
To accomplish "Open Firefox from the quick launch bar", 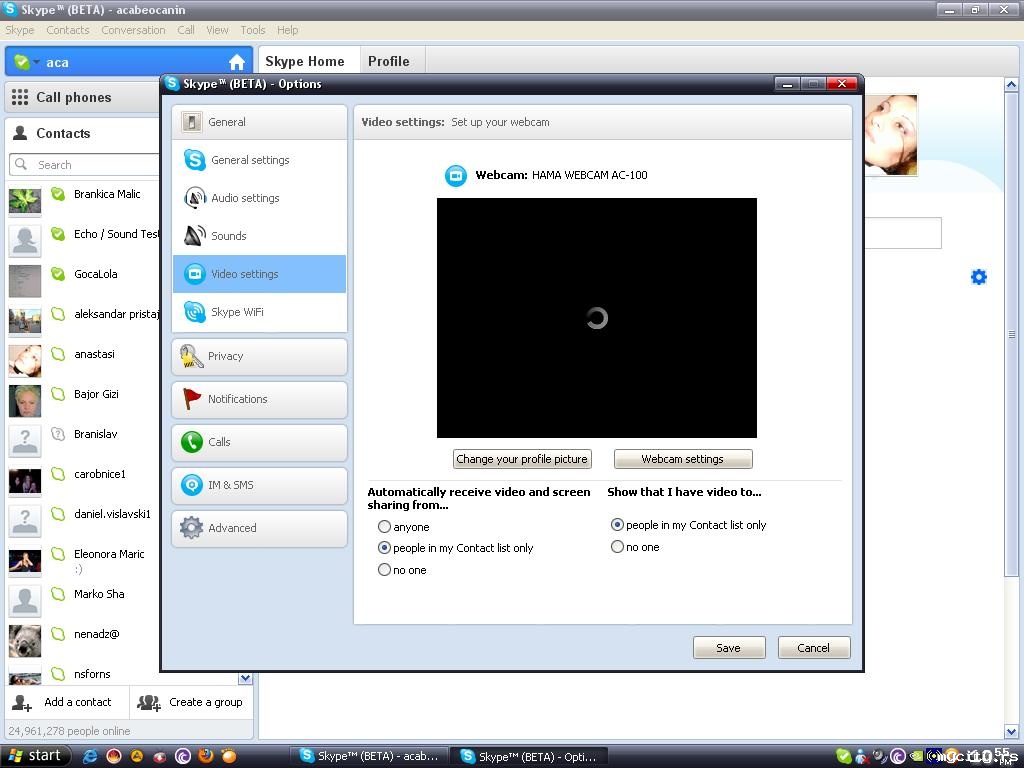I will click(206, 756).
